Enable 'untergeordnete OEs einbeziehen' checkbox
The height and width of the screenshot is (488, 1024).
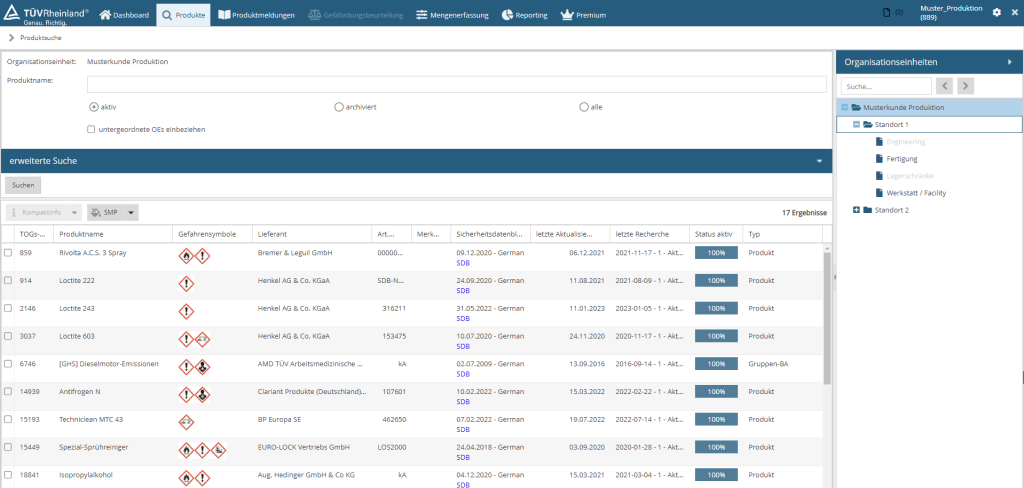pos(91,129)
